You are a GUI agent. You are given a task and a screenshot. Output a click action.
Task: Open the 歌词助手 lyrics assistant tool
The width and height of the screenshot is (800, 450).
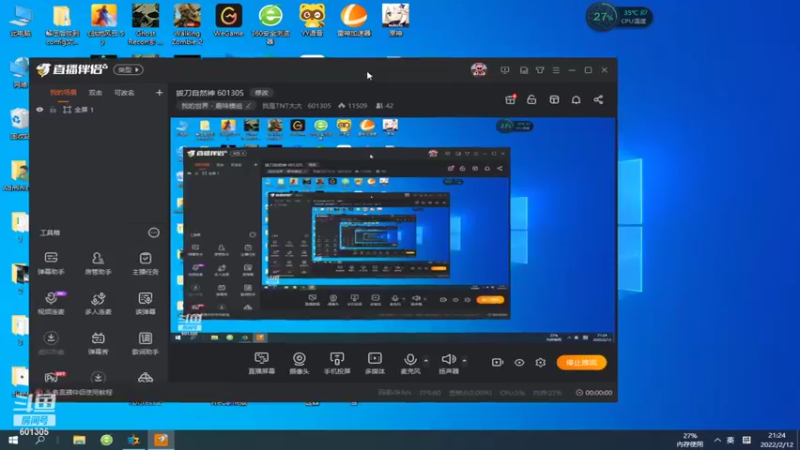(145, 343)
